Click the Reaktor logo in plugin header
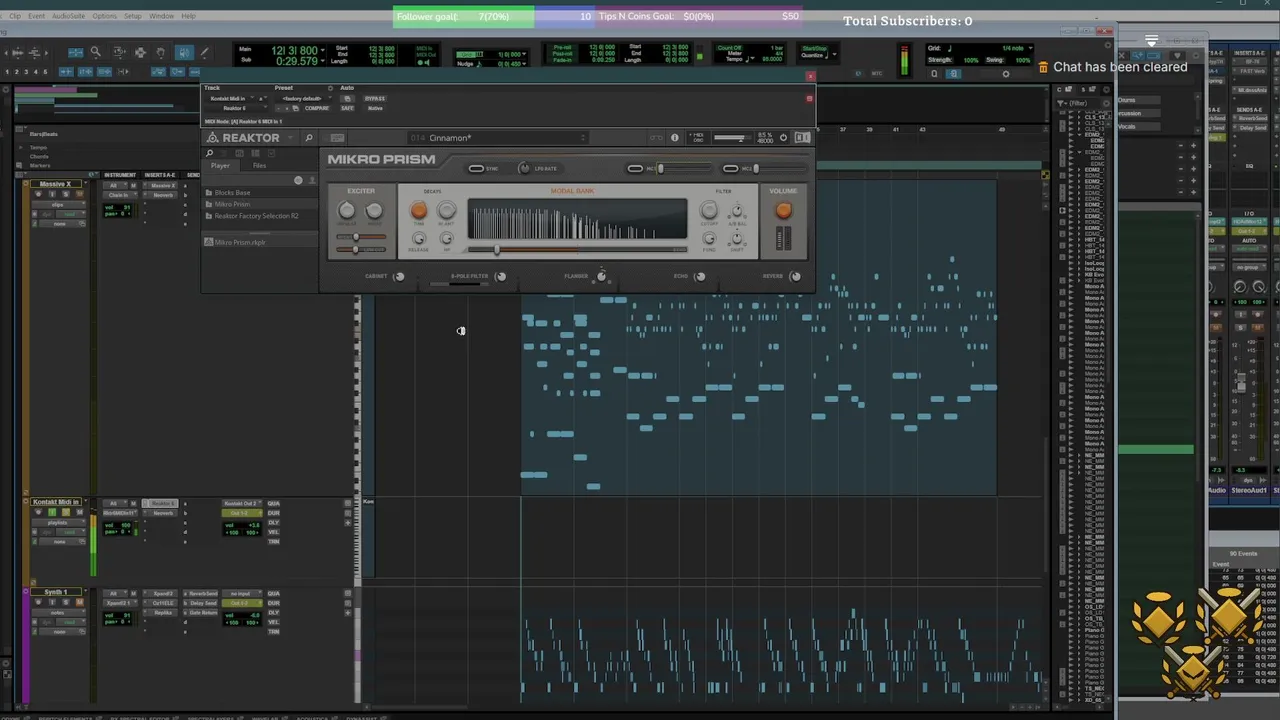This screenshot has height=720, width=1280. coord(244,138)
